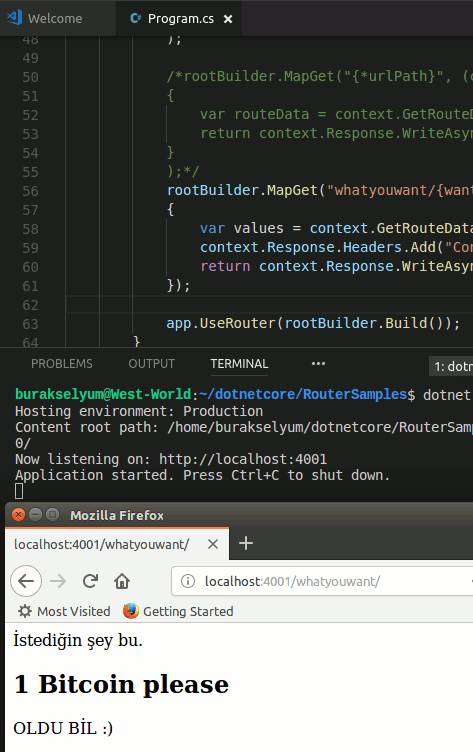This screenshot has height=752, width=473.
Task: Open the Most Visited bookmarks folder
Action: point(64,611)
